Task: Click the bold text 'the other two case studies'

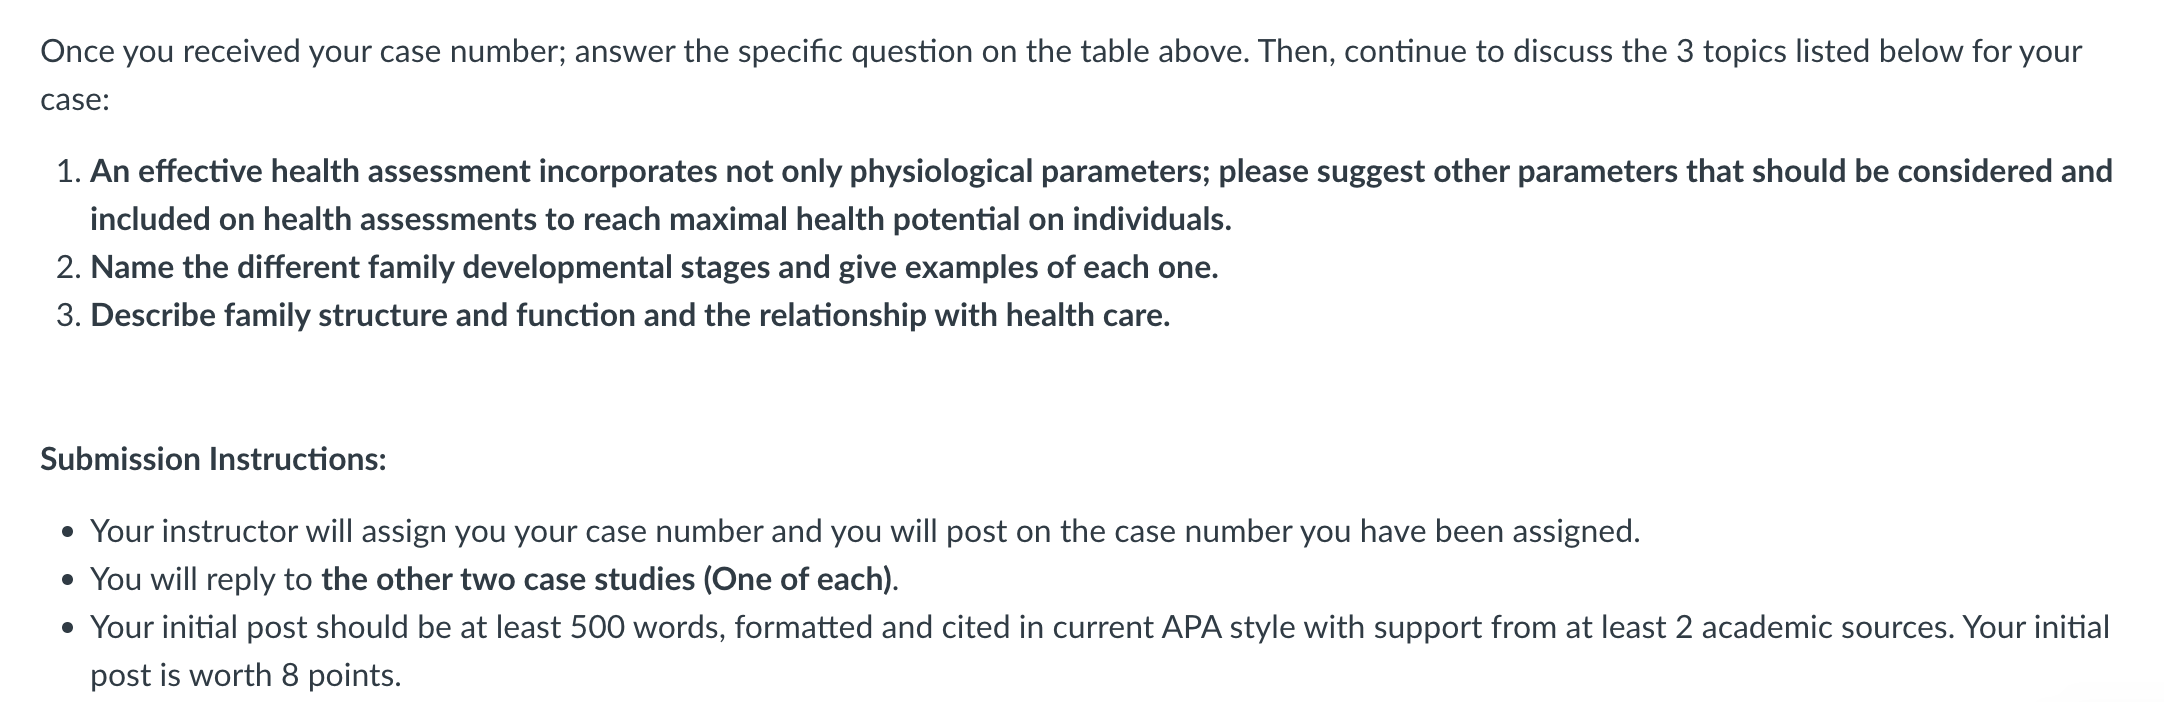Action: [x=508, y=579]
